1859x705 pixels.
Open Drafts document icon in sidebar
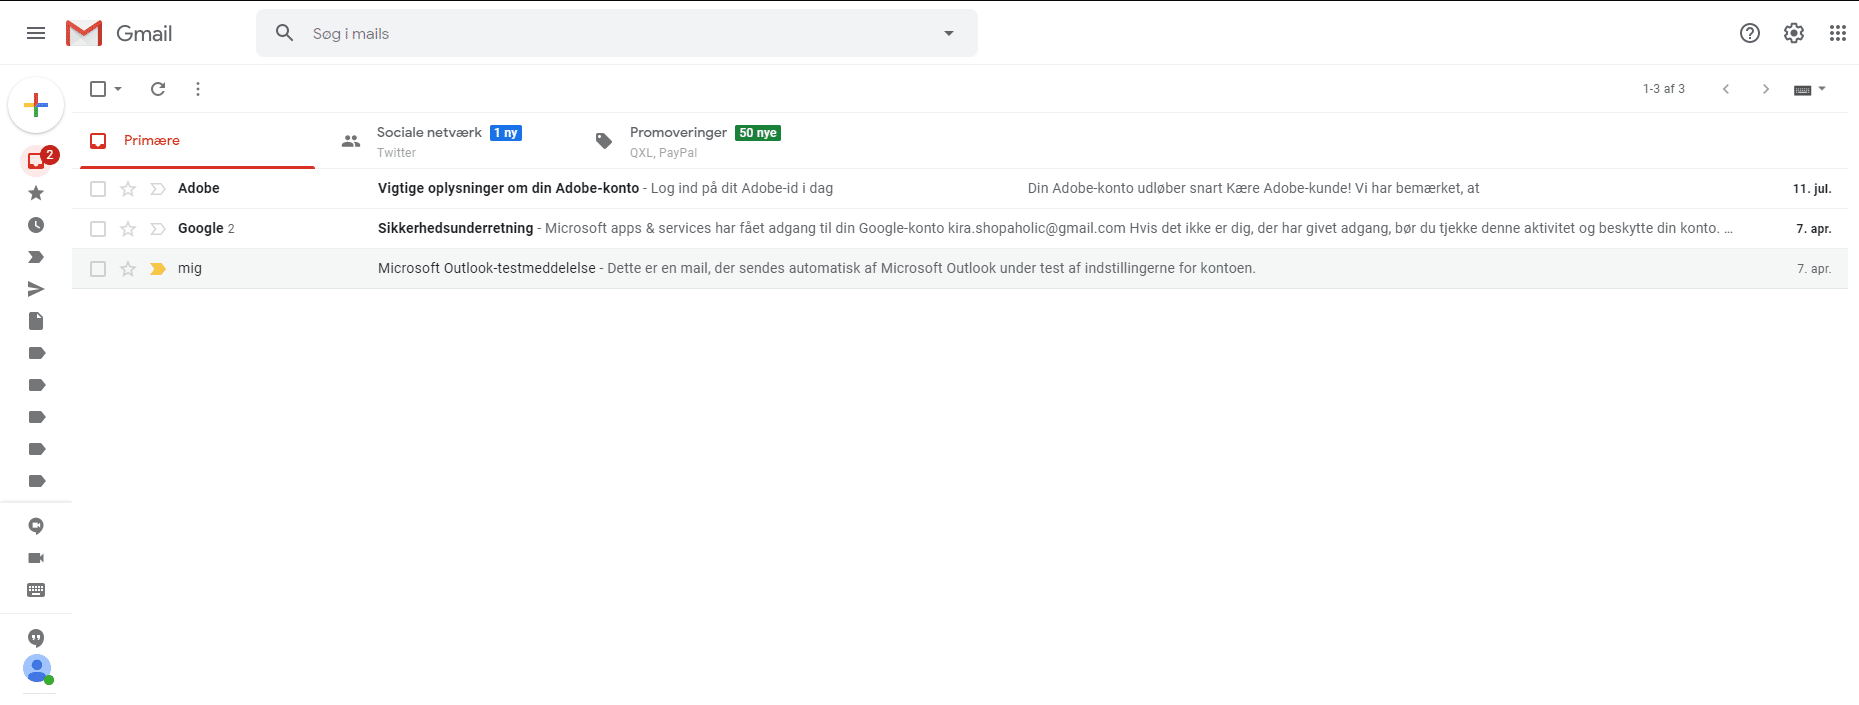tap(36, 321)
